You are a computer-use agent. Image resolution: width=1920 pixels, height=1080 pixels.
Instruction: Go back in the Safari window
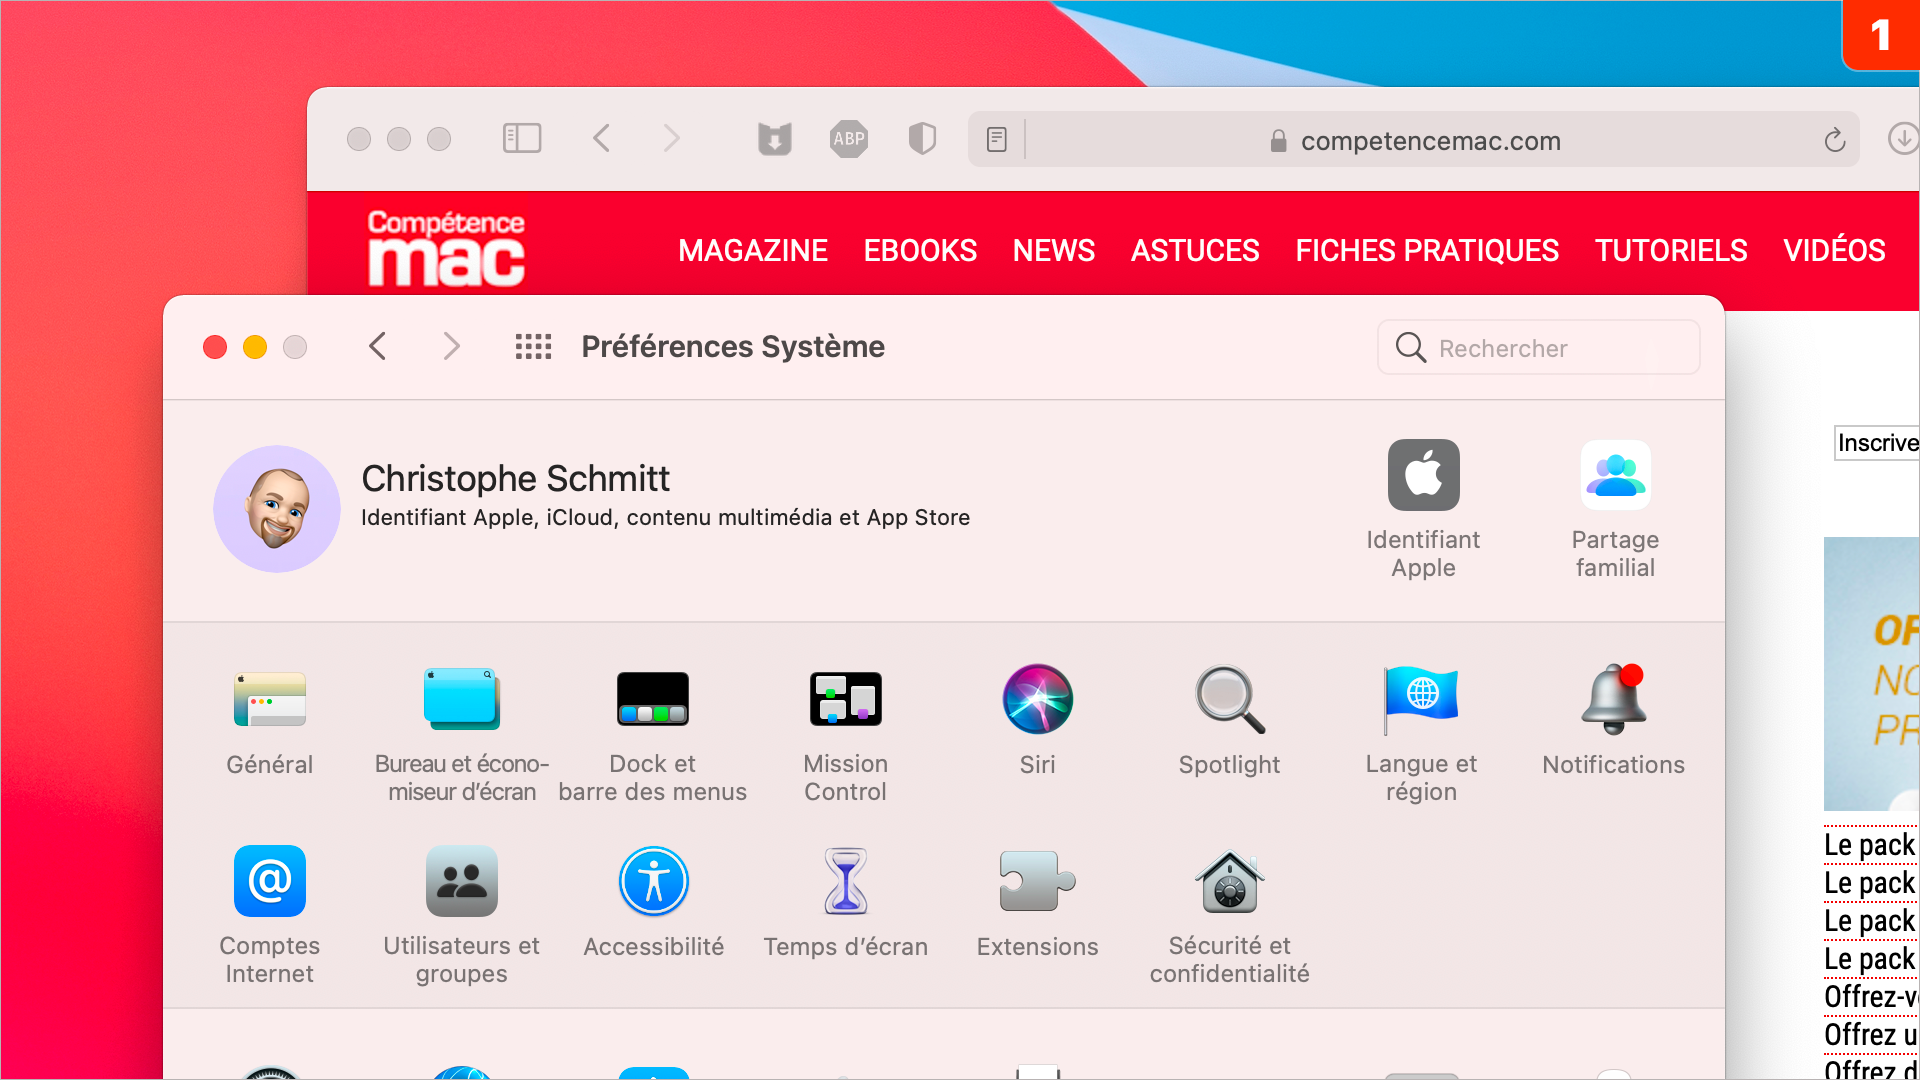601,138
